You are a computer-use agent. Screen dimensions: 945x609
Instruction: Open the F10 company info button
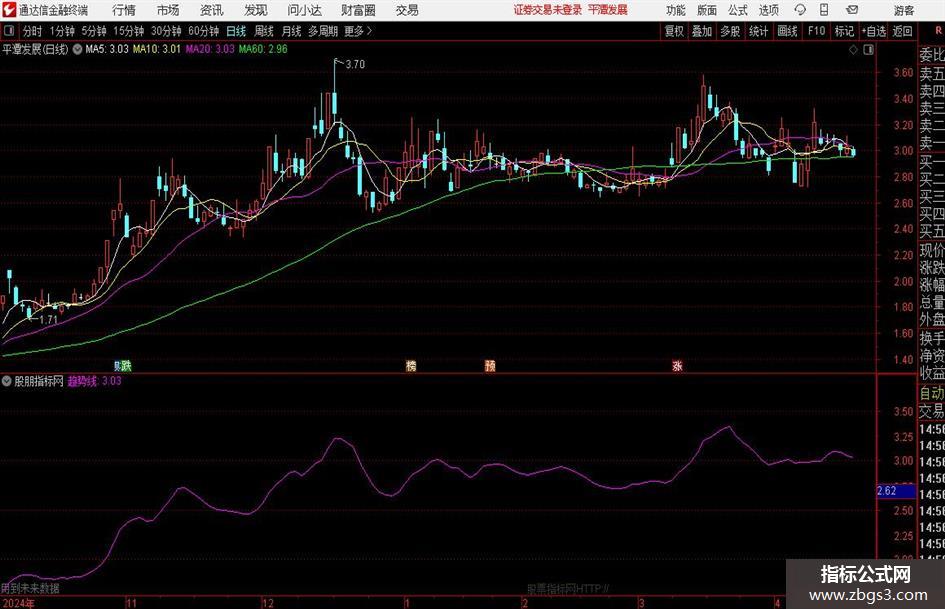tap(816, 31)
